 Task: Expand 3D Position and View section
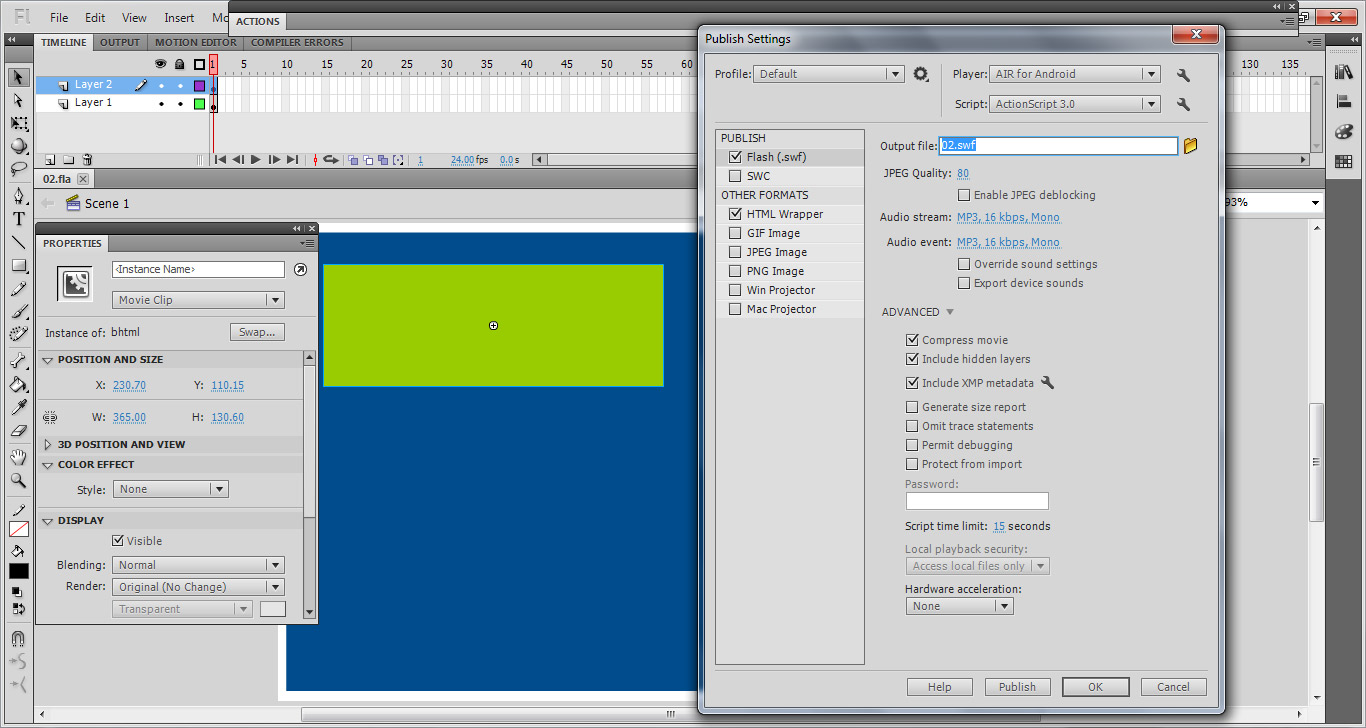(49, 444)
